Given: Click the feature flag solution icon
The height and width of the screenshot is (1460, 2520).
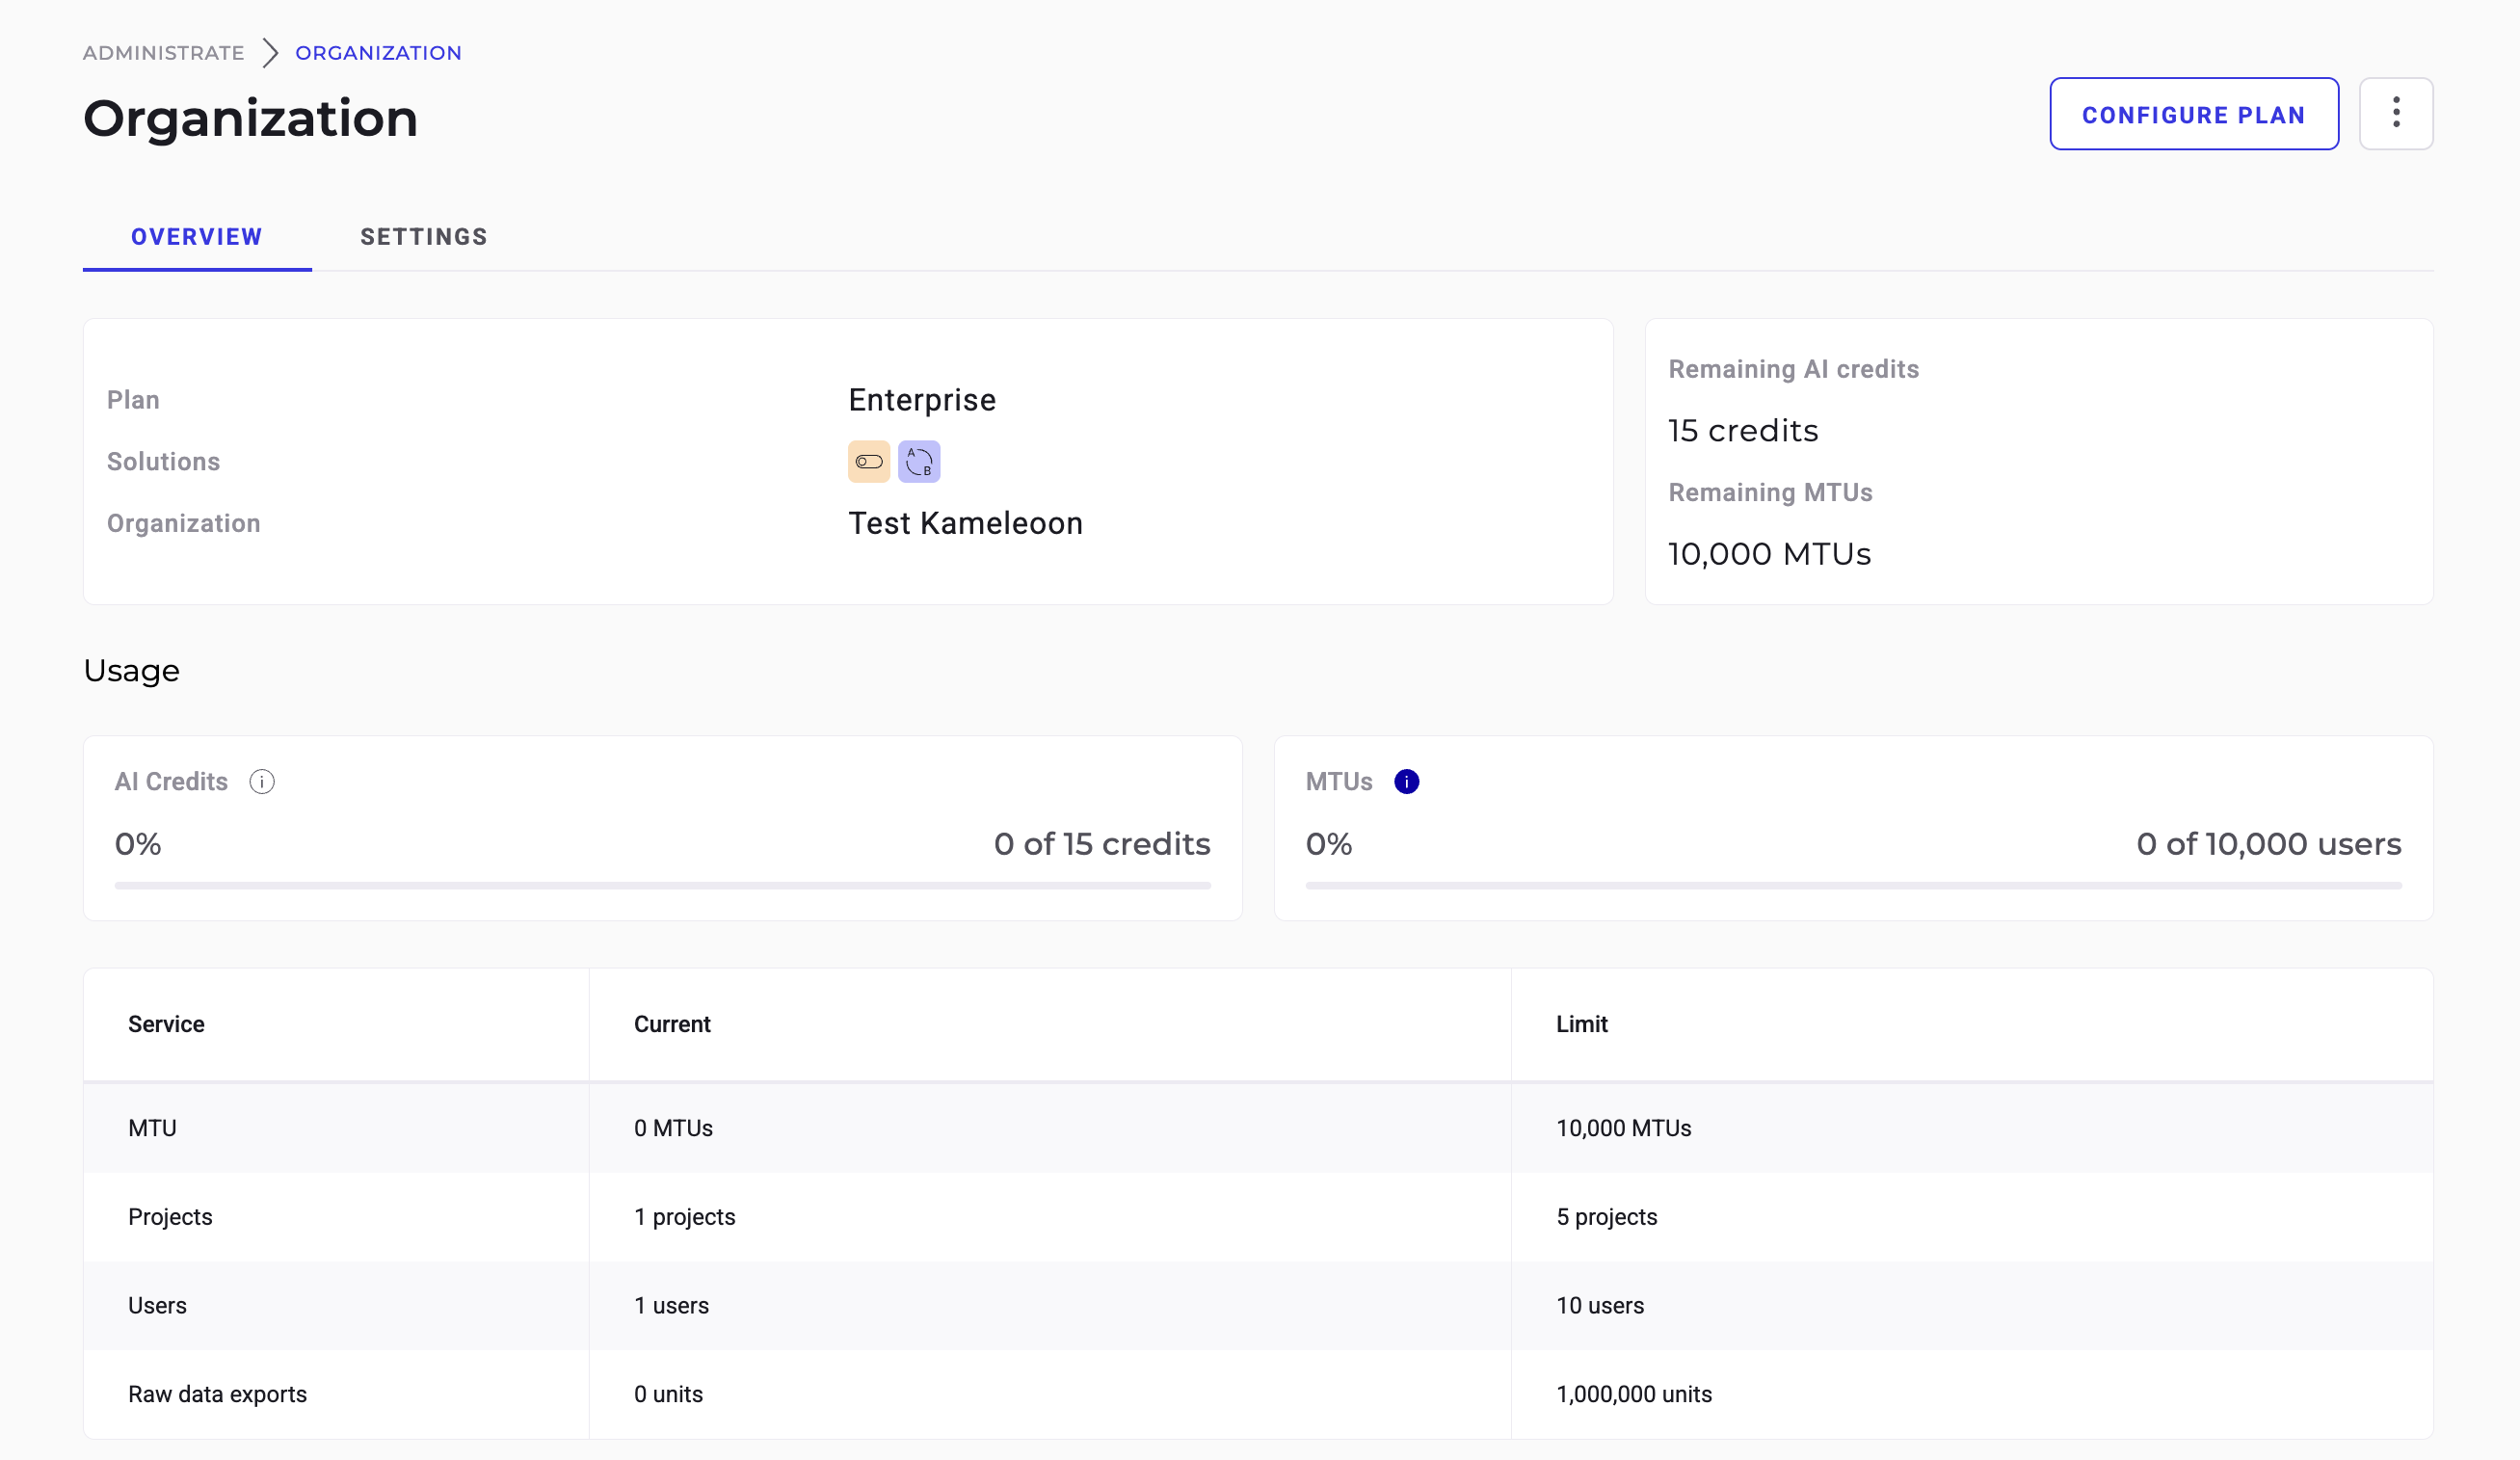Looking at the screenshot, I should [x=868, y=462].
